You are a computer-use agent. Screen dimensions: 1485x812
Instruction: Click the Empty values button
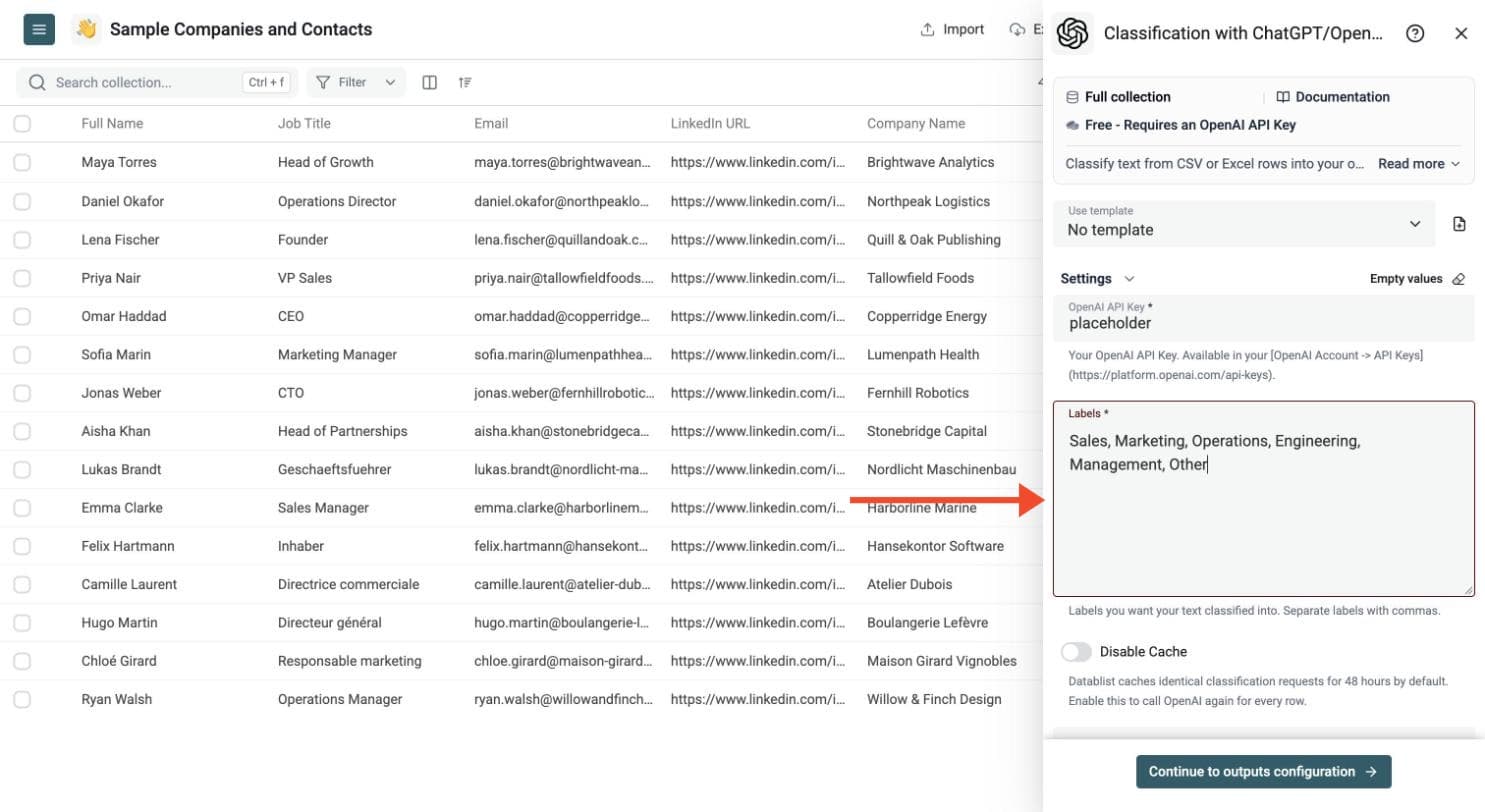[1417, 279]
